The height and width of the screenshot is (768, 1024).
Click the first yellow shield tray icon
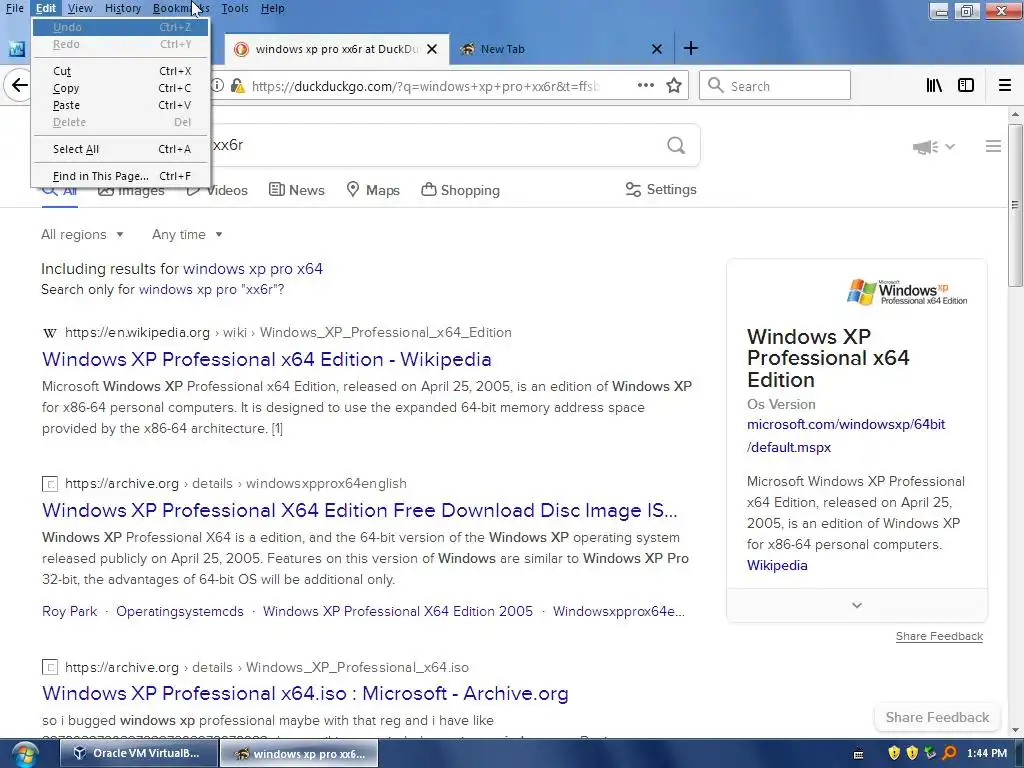(x=894, y=753)
